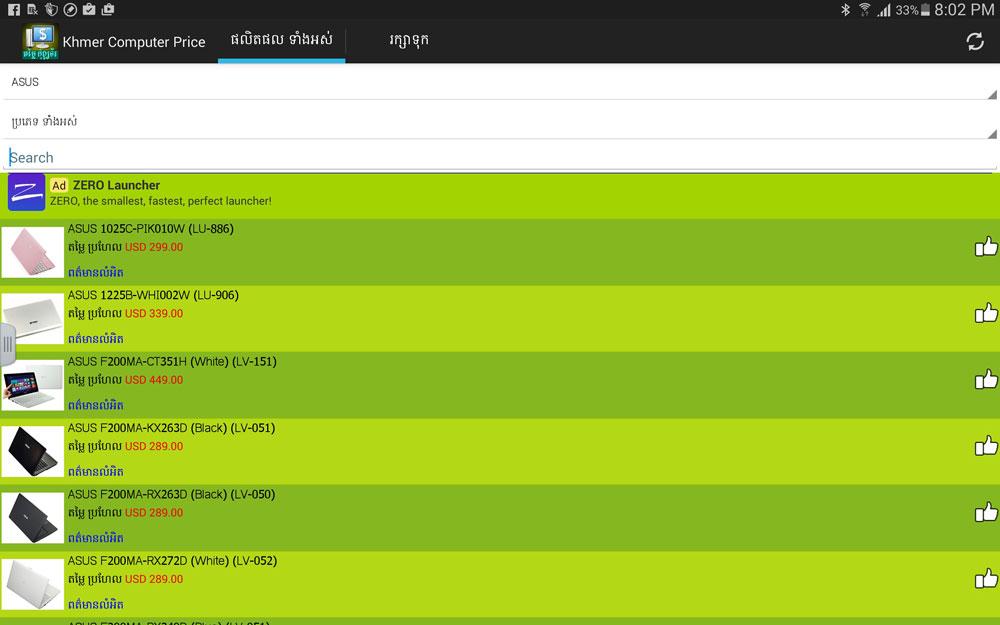Open the Facebook notification in status bar
Image resolution: width=1000 pixels, height=625 pixels.
[x=13, y=10]
